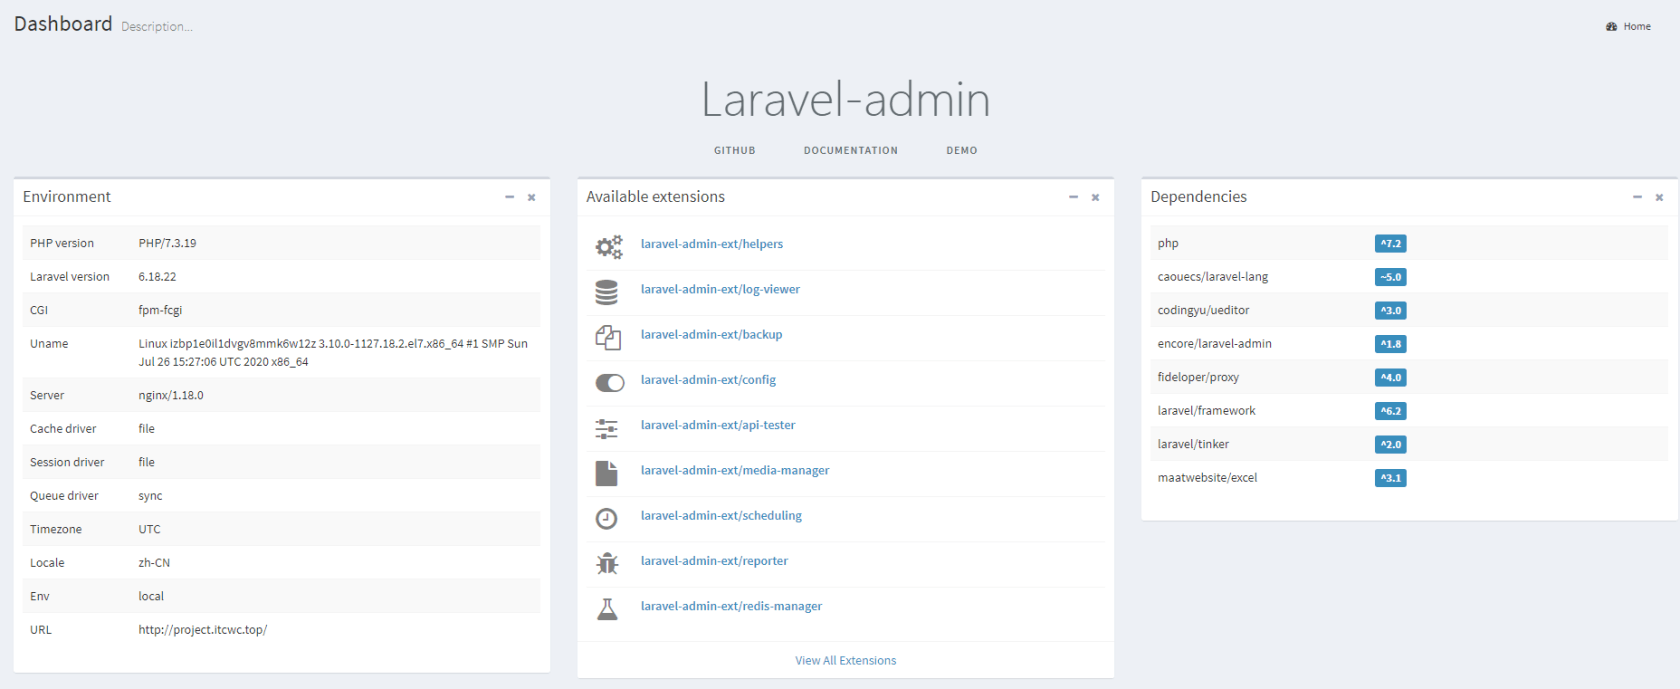Close the Dependencies panel
The height and width of the screenshot is (689, 1680).
coord(1659,197)
